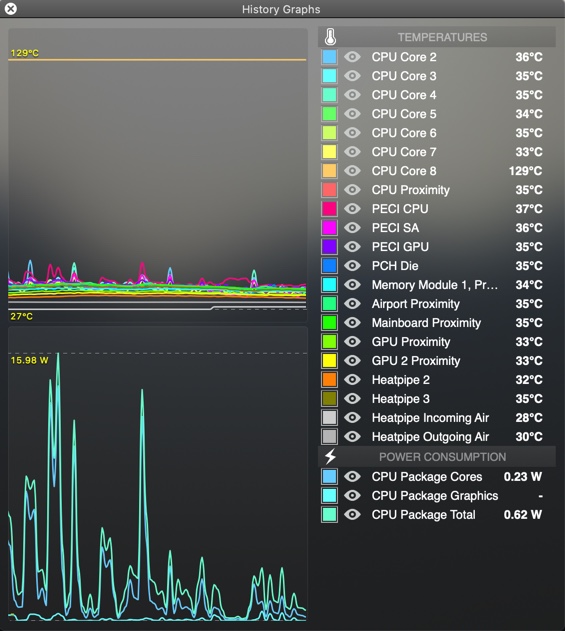
Task: Click the 0.23 W CPU Package Cores value
Action: pyautogui.click(x=523, y=476)
